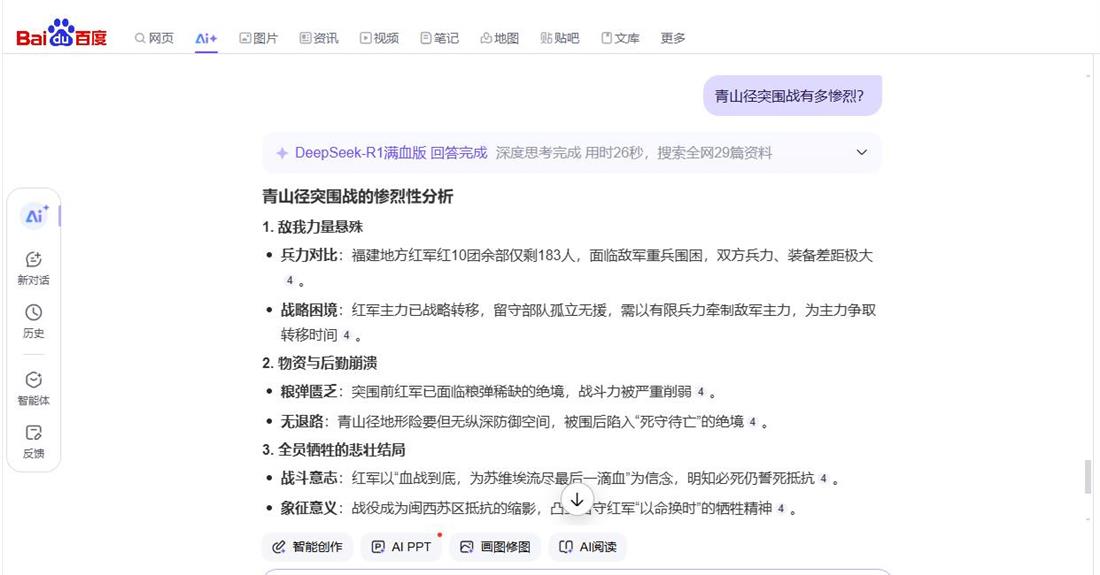Open the 笔记 tab
1100x575 pixels.
tap(439, 38)
